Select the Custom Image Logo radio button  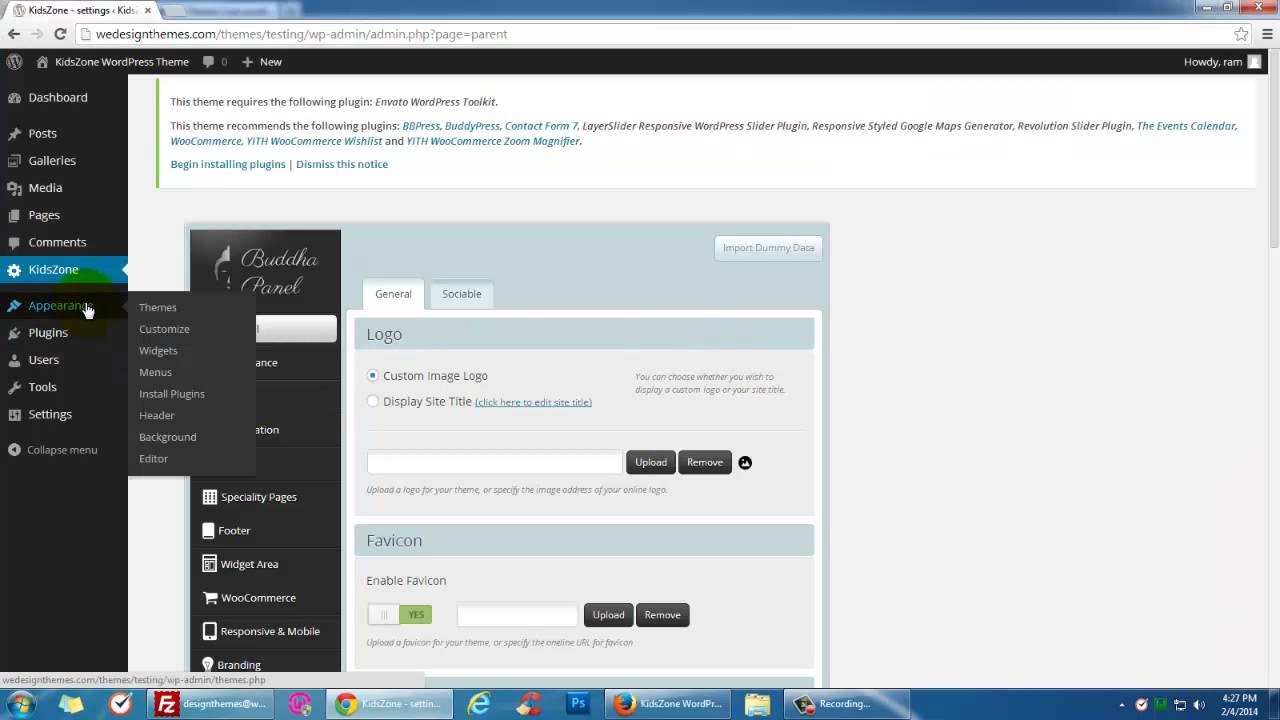click(373, 376)
